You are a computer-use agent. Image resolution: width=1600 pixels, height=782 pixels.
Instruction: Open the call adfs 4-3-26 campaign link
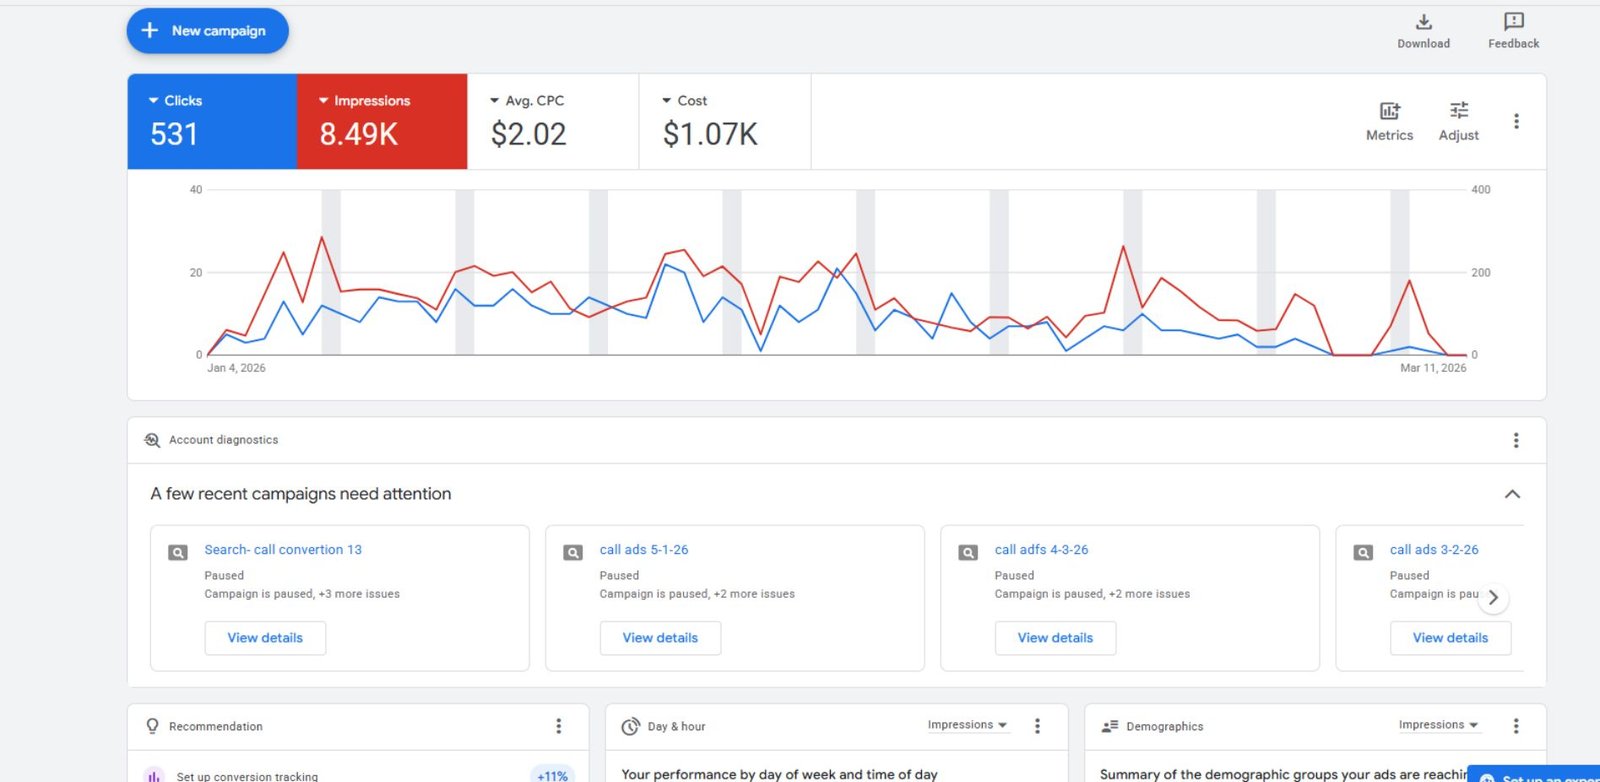pyautogui.click(x=1041, y=550)
